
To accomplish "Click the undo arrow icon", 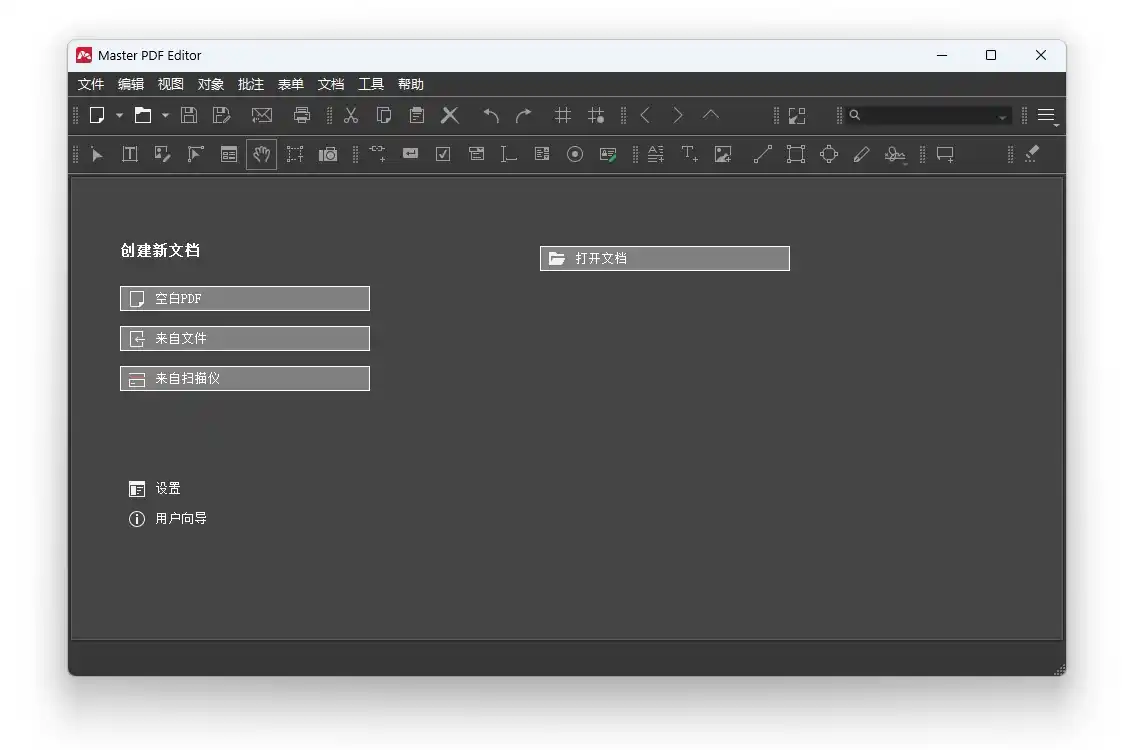I will [x=491, y=115].
